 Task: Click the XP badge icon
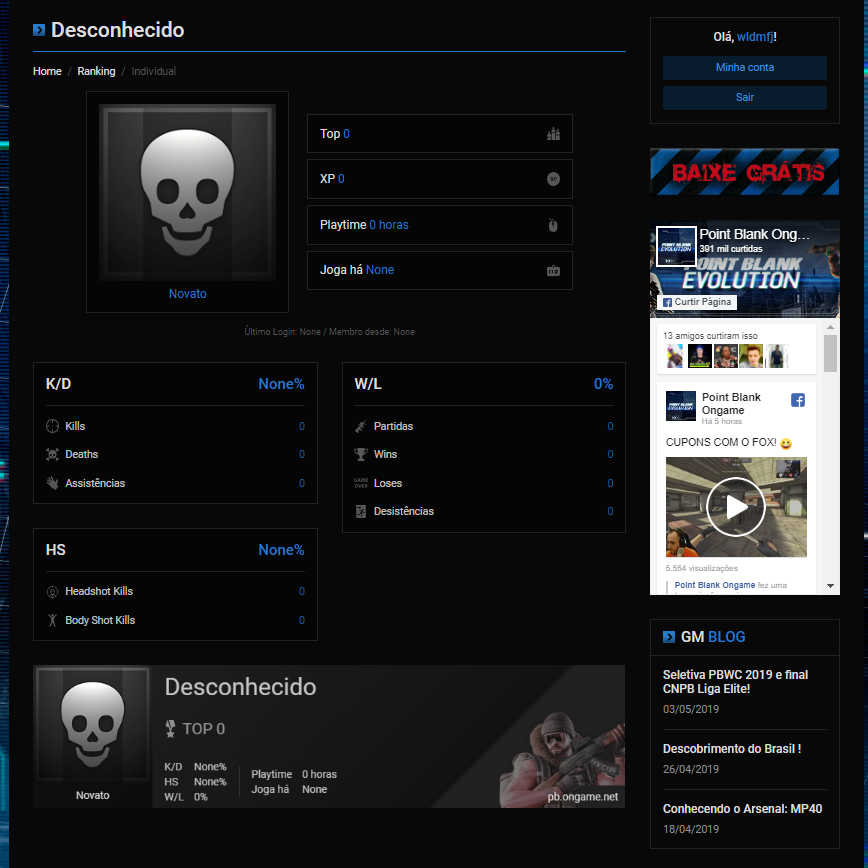point(553,179)
